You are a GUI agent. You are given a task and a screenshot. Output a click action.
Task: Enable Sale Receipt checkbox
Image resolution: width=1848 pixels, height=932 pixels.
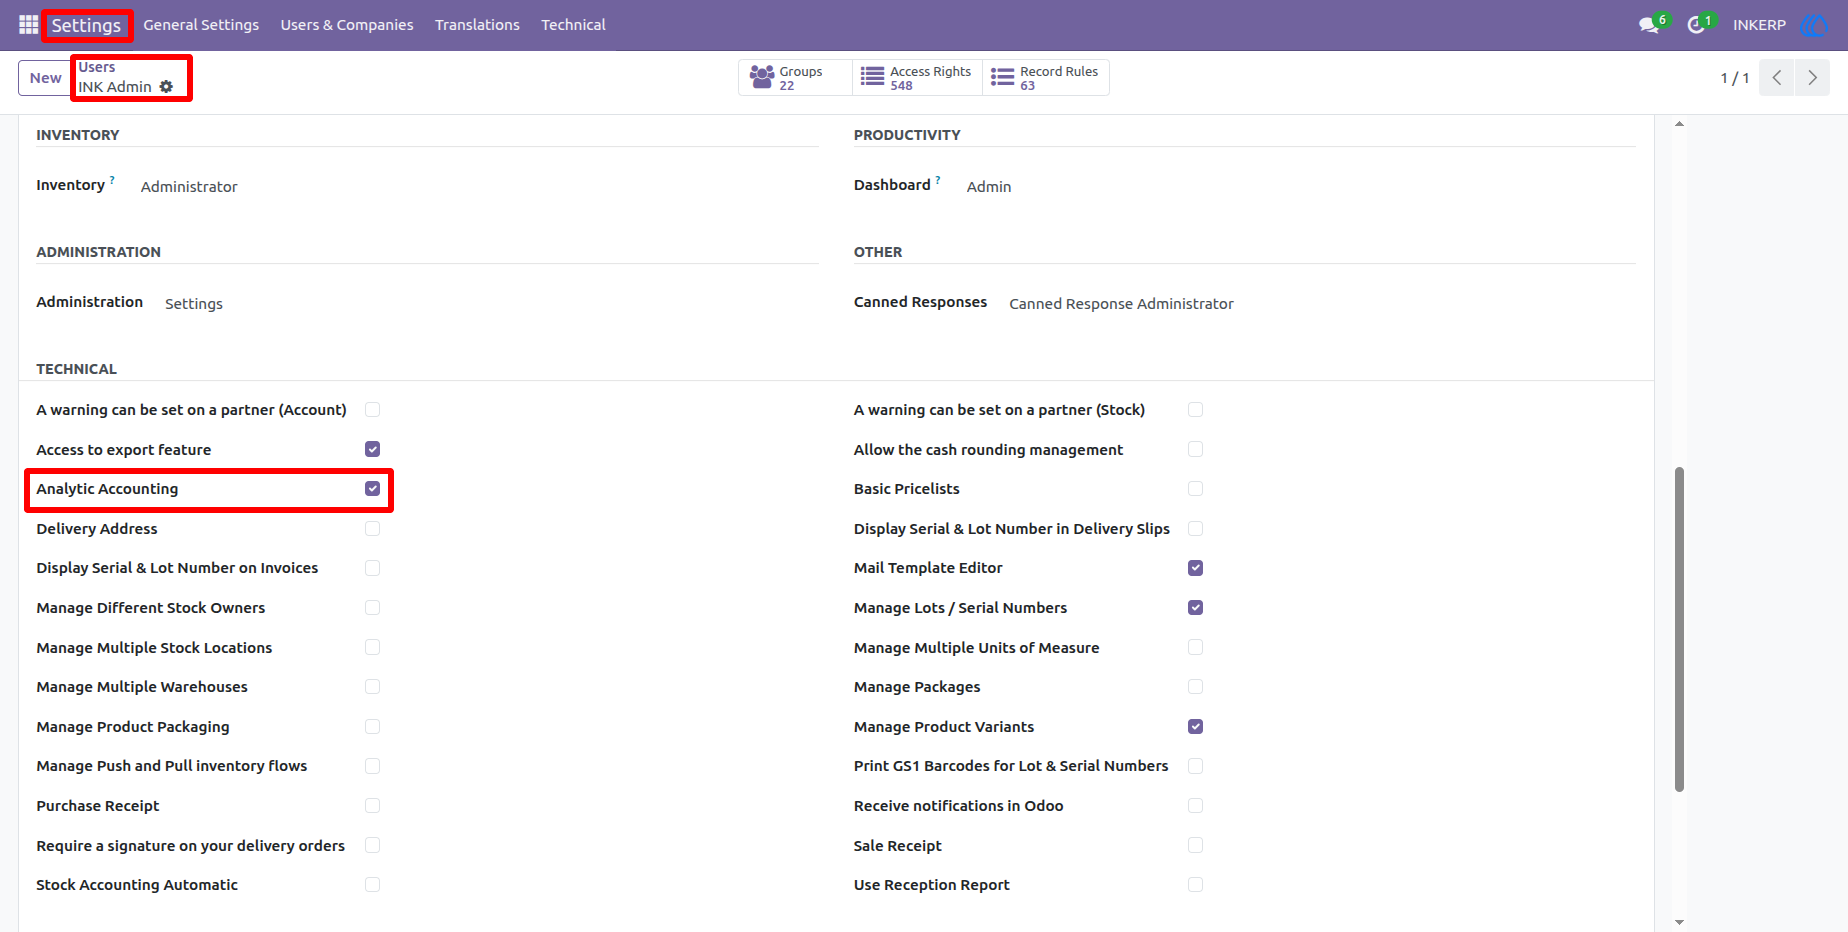pyautogui.click(x=1195, y=845)
